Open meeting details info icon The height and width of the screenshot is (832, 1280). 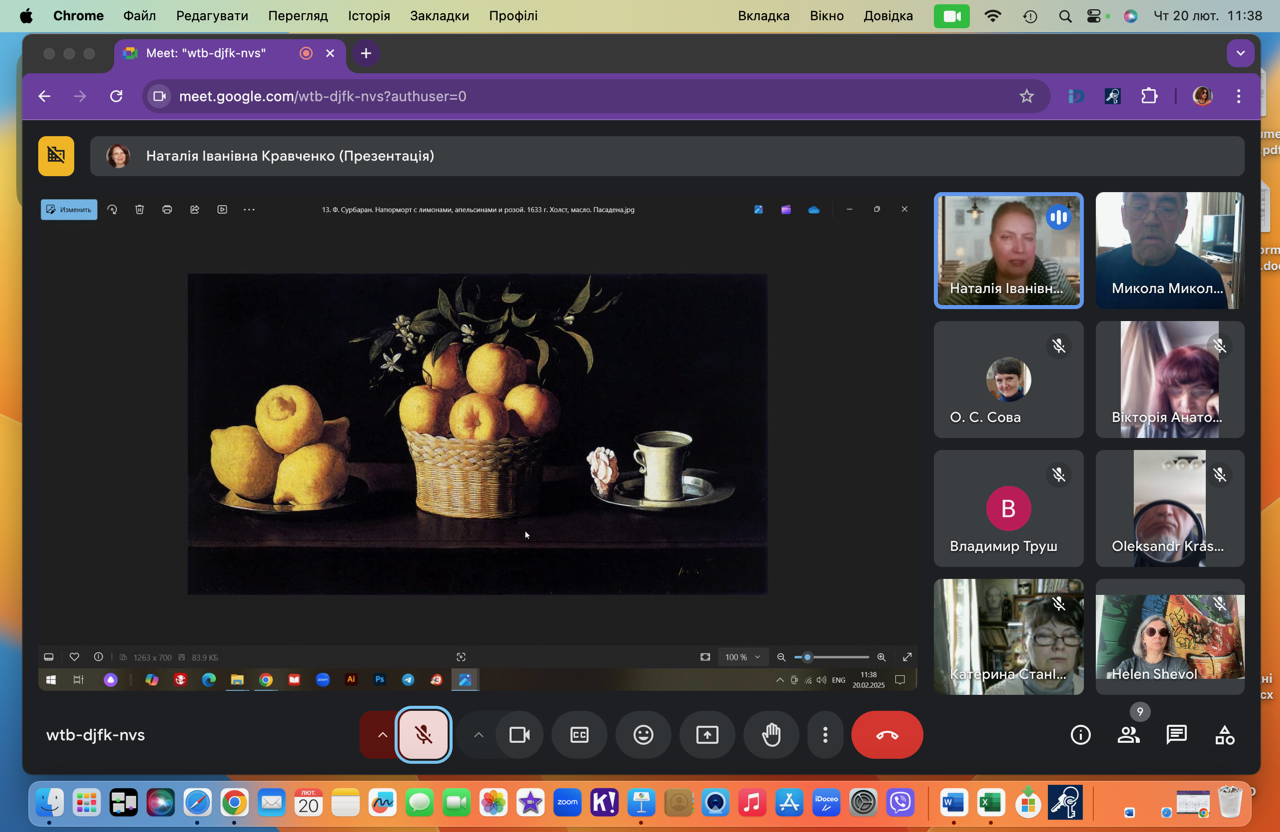[1081, 735]
